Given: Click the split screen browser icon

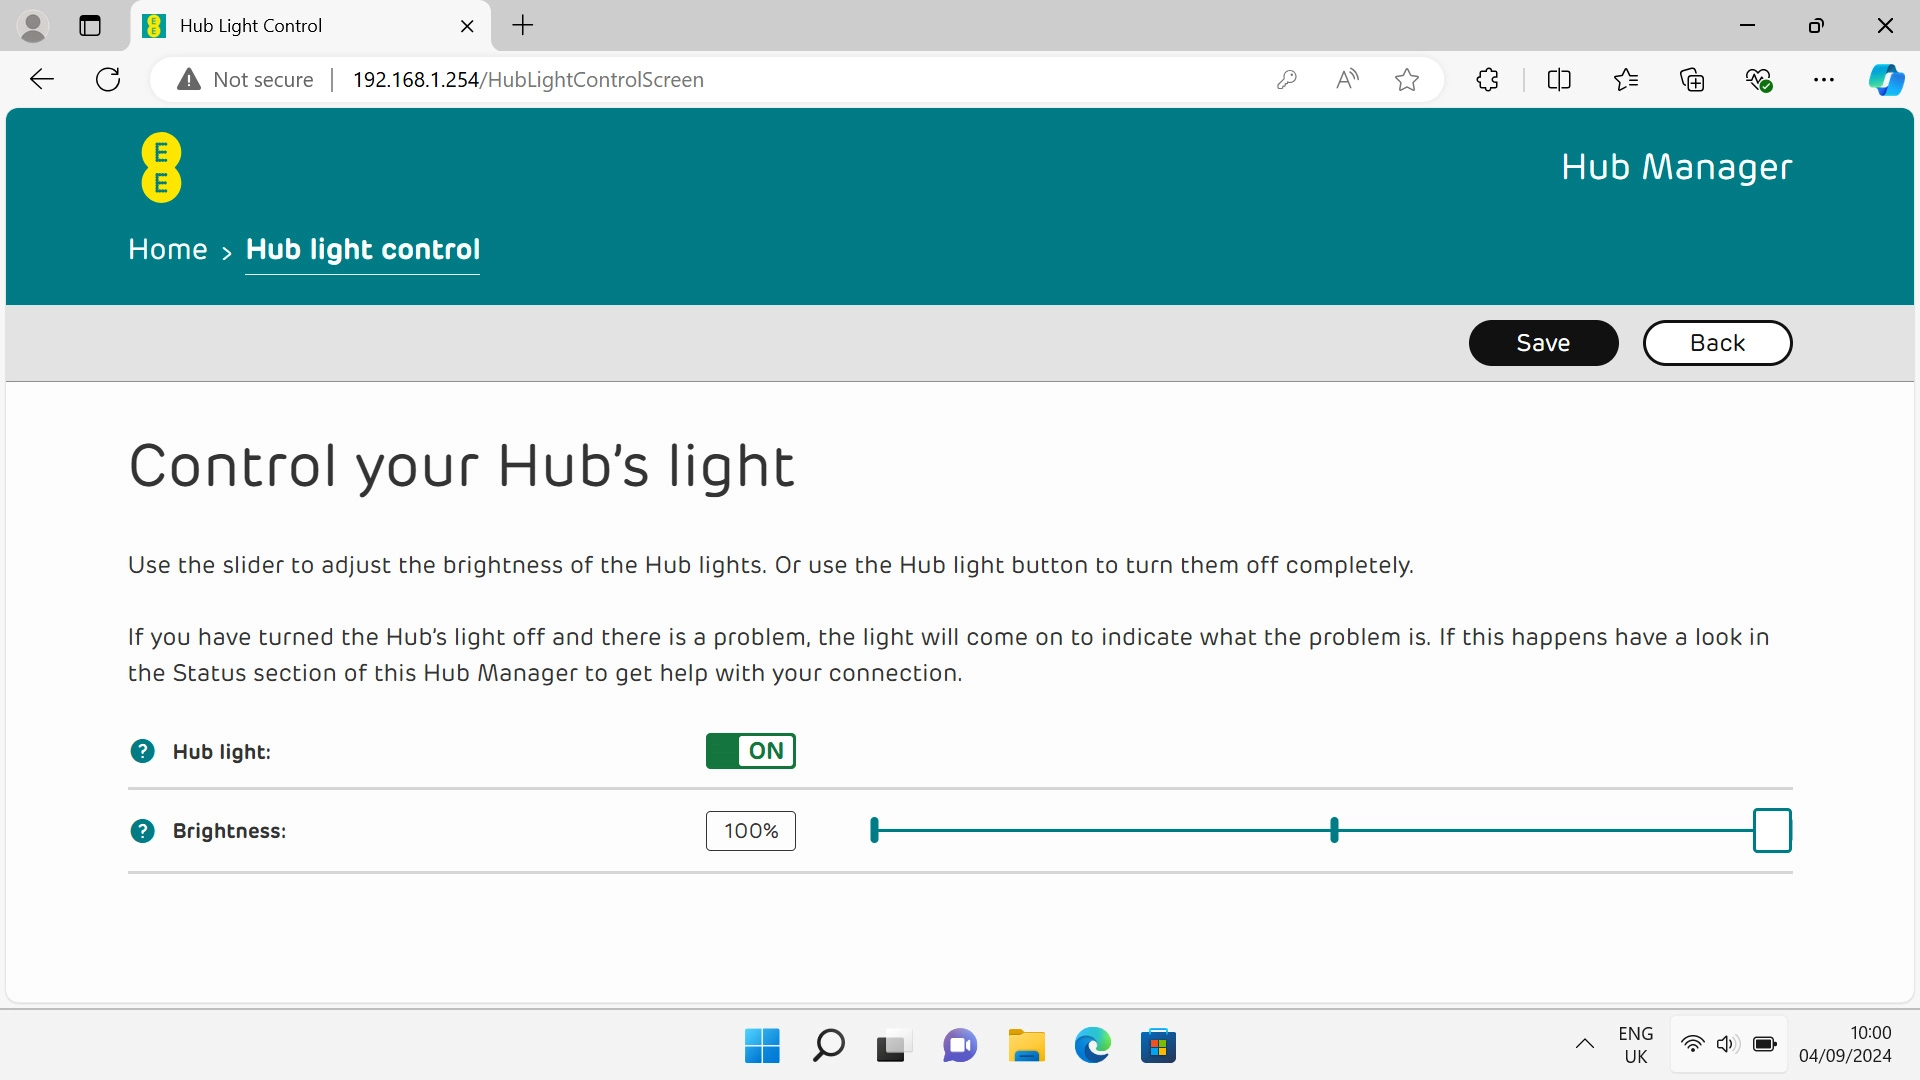Looking at the screenshot, I should (1559, 79).
